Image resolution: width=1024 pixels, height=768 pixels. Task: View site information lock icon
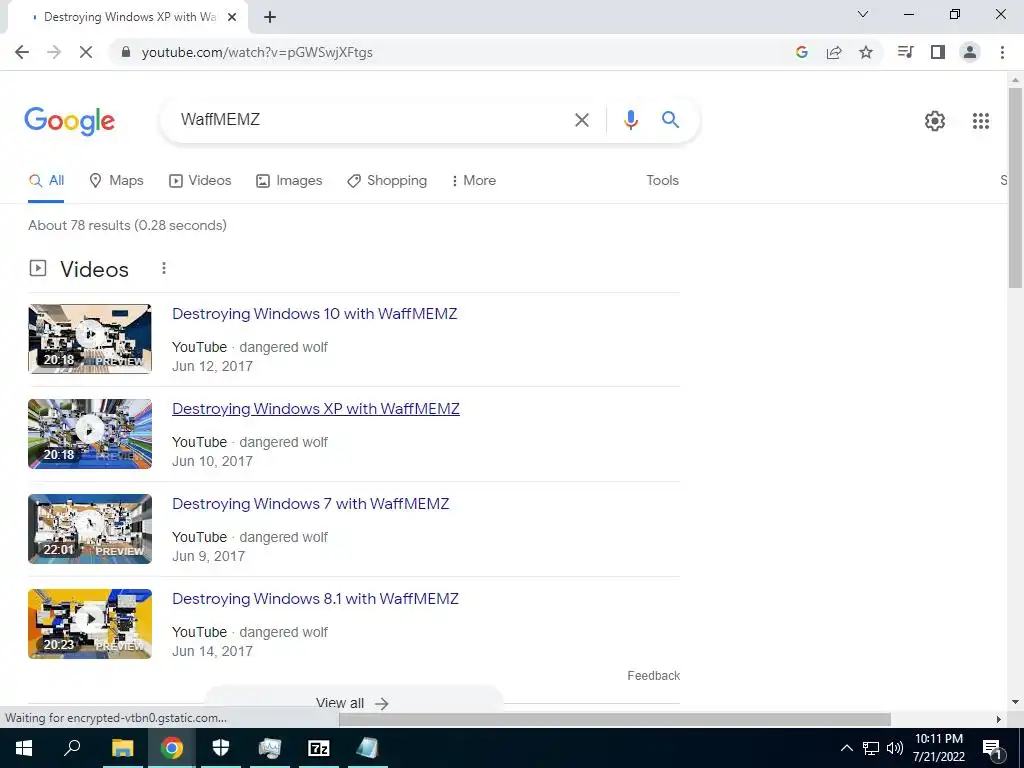[x=126, y=52]
